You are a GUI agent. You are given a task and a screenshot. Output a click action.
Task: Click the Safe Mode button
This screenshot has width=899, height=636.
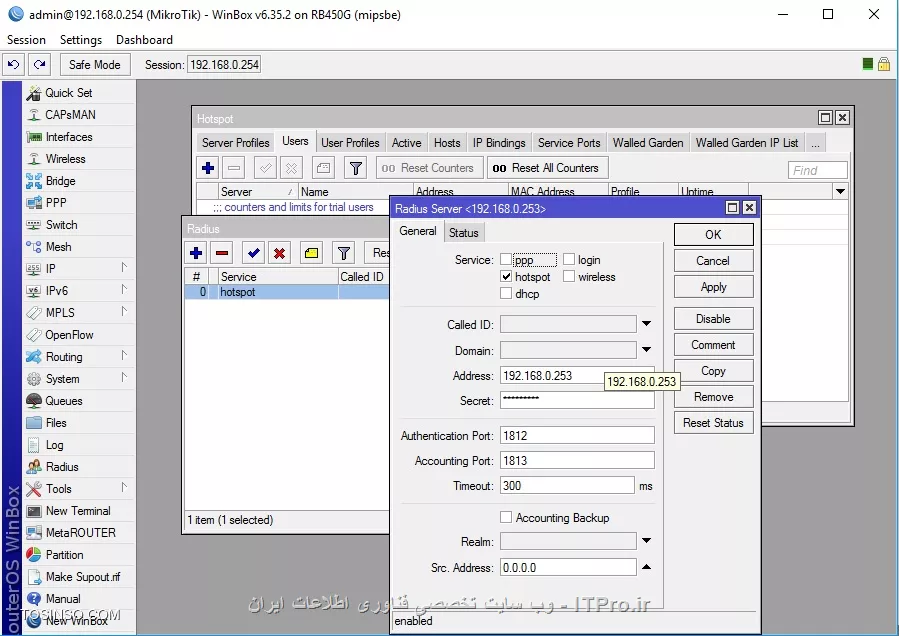[95, 65]
